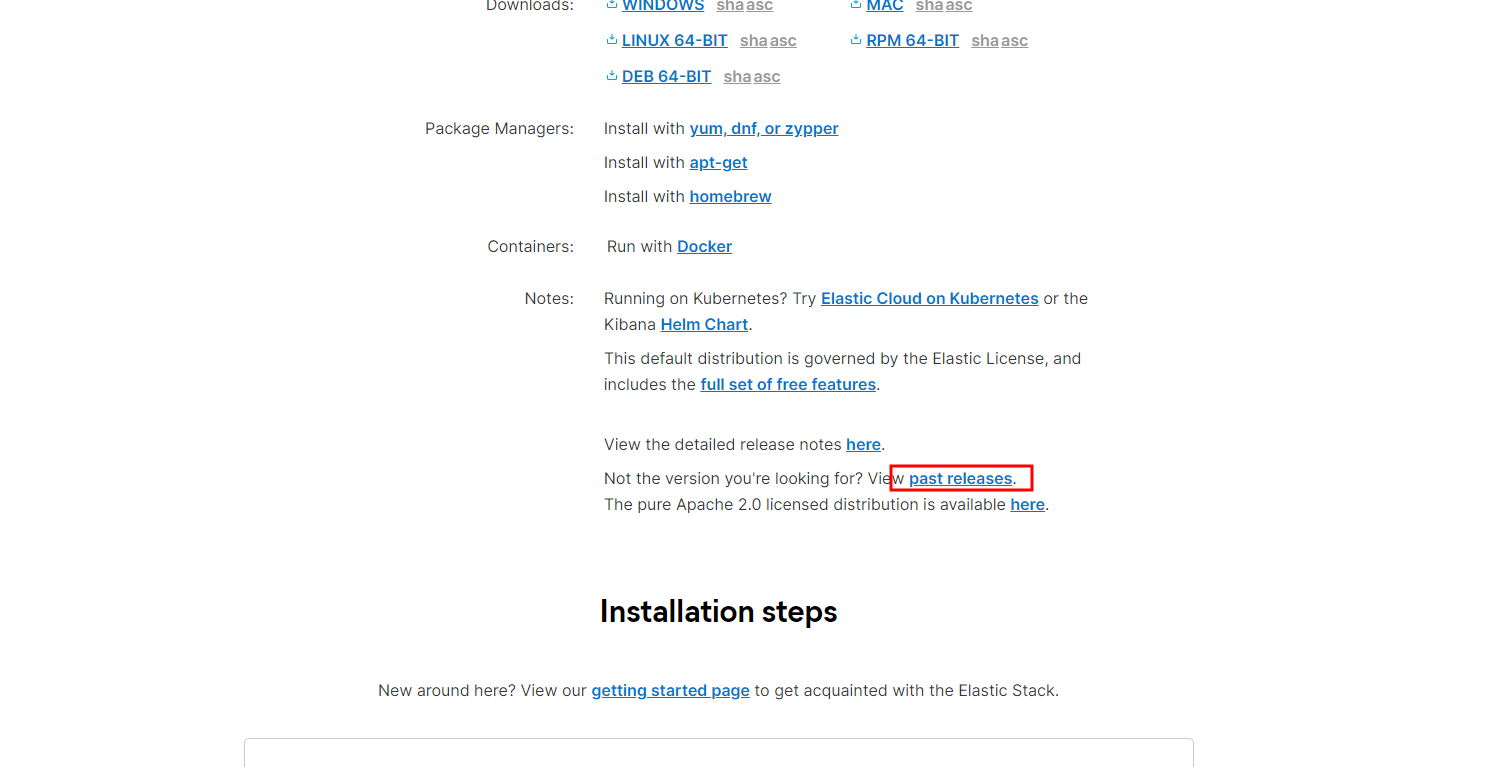Image resolution: width=1512 pixels, height=767 pixels.
Task: Go to the getting started page
Action: [671, 691]
